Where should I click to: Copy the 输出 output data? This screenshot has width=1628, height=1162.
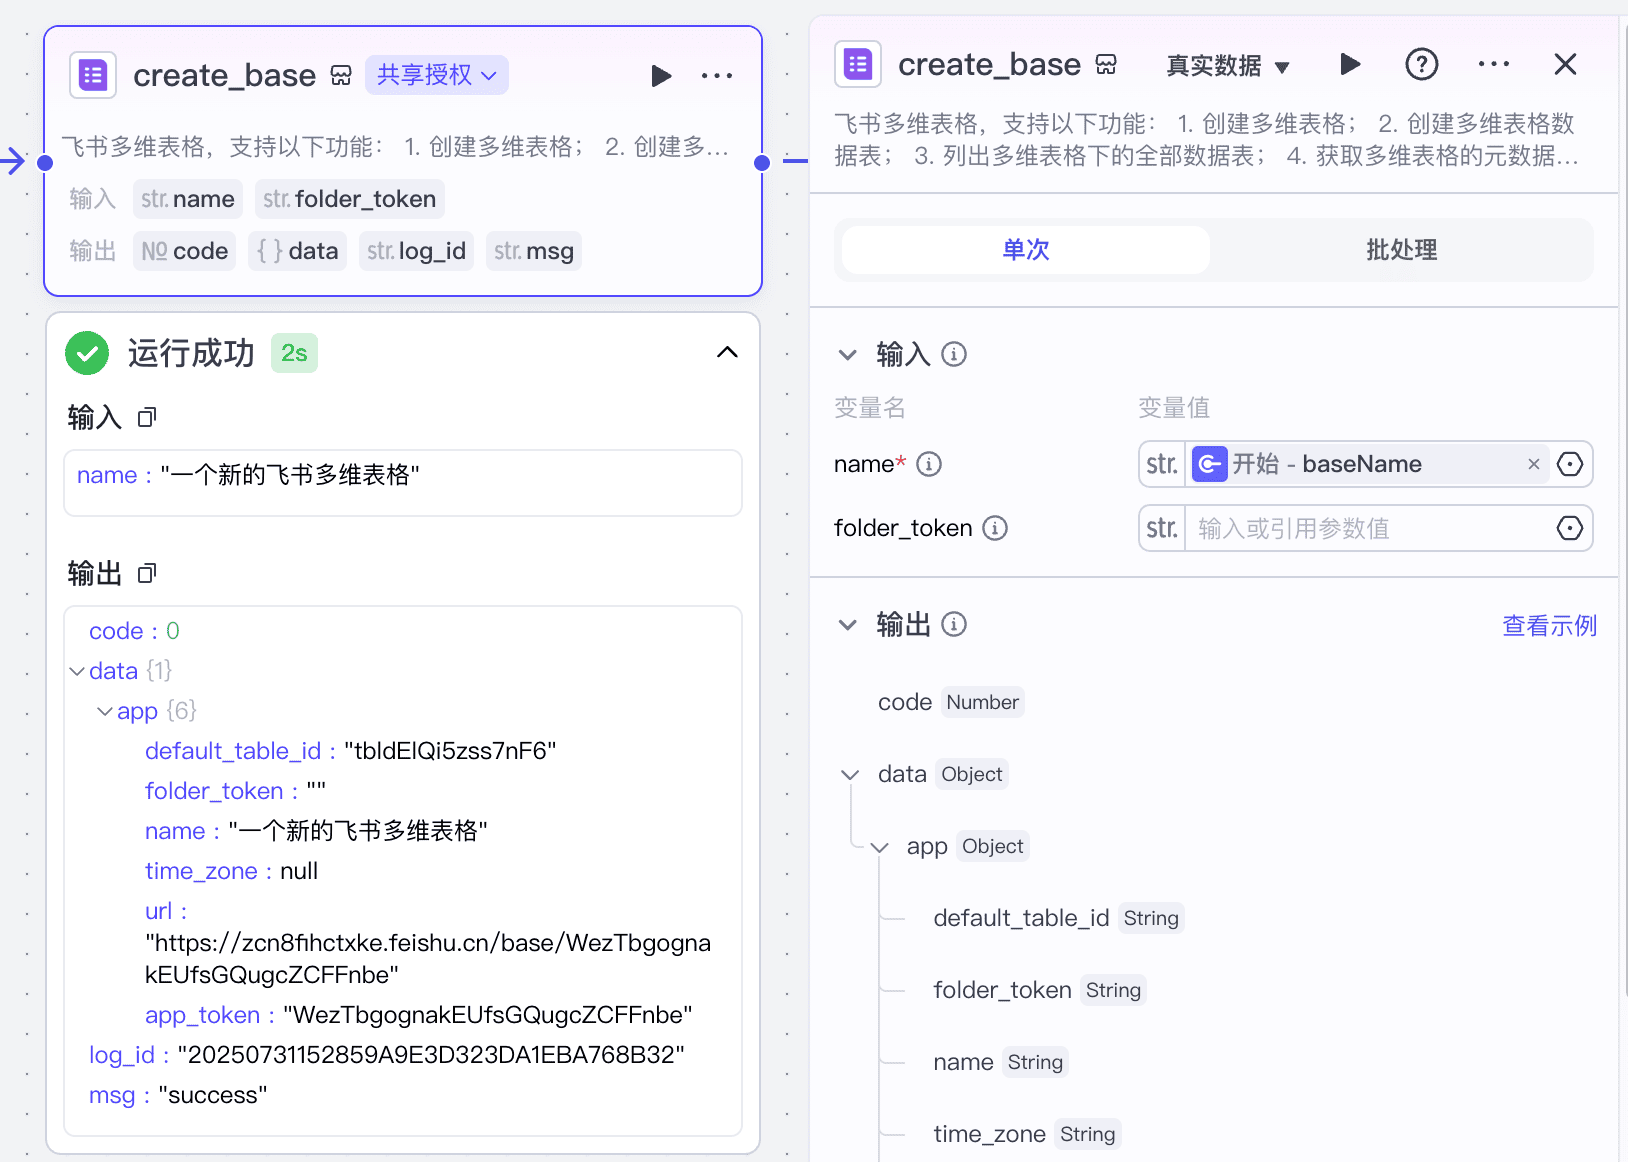146,573
